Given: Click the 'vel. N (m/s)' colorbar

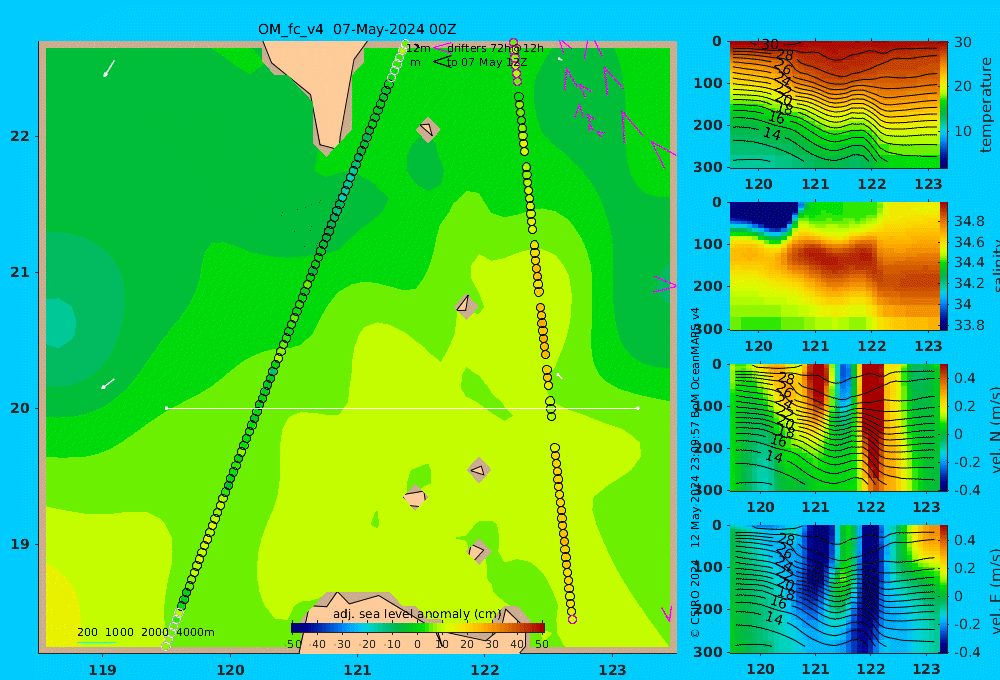Looking at the screenshot, I should click(944, 427).
